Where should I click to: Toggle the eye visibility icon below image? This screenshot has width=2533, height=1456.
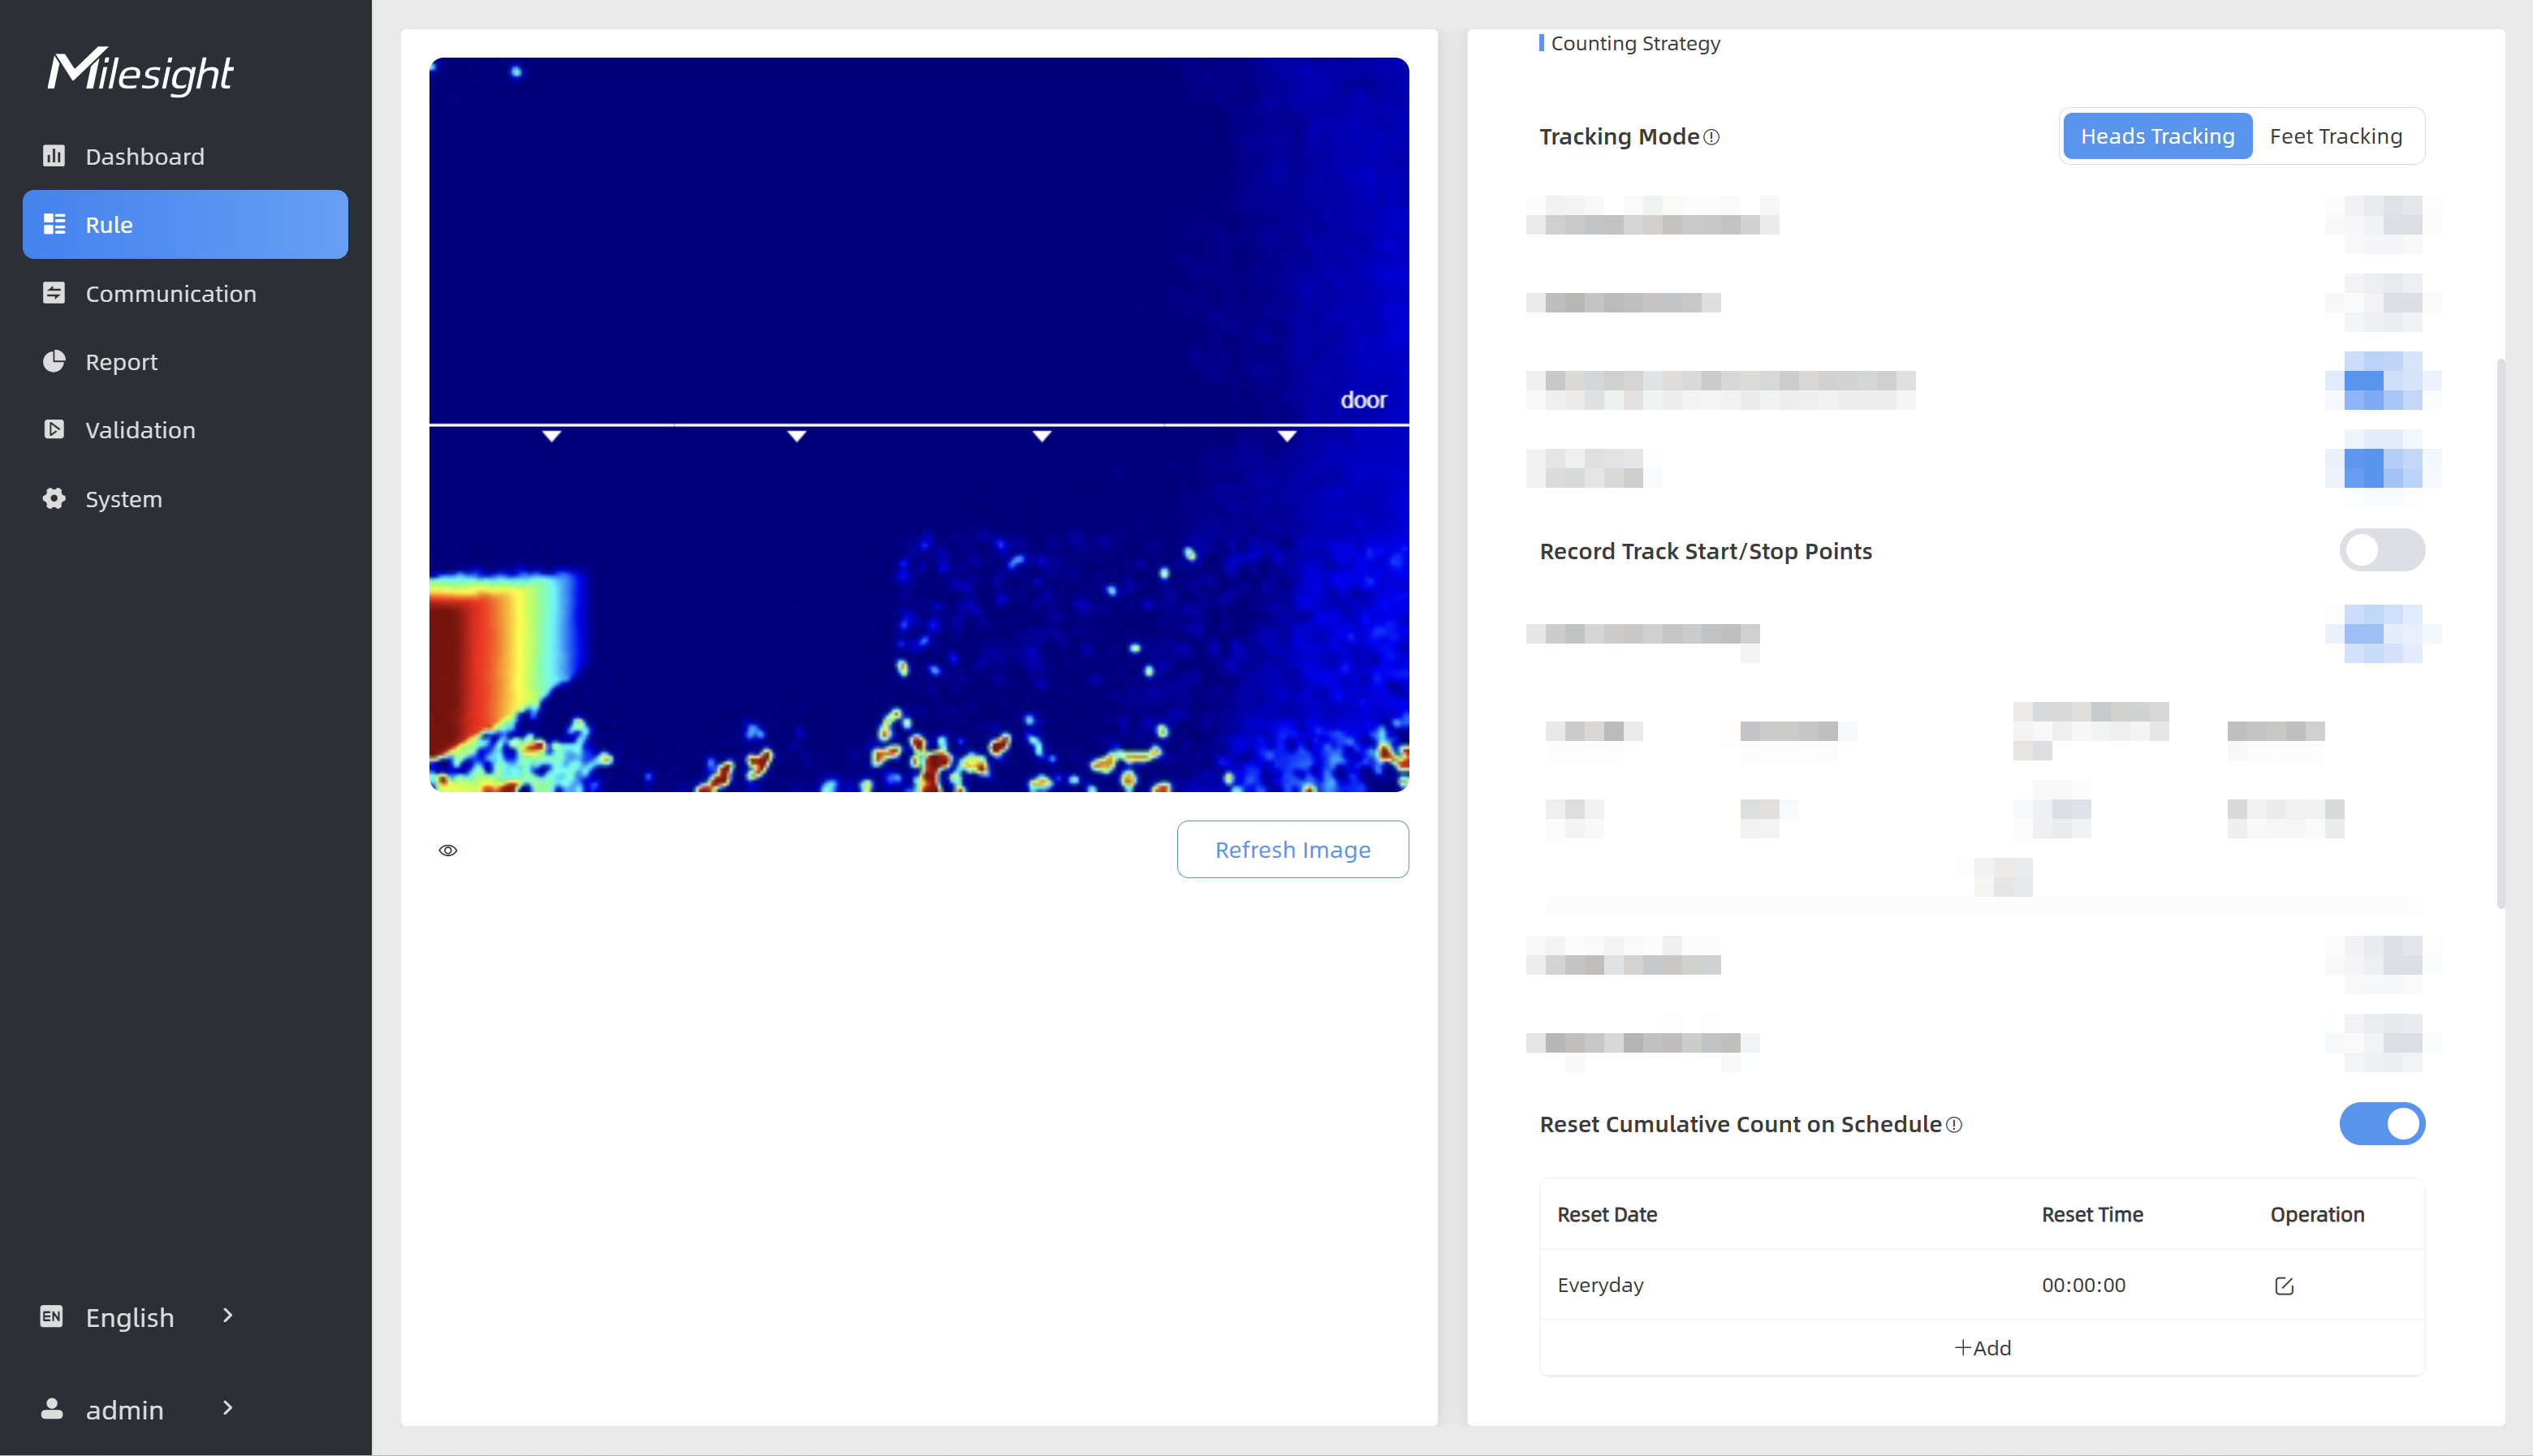pyautogui.click(x=448, y=850)
